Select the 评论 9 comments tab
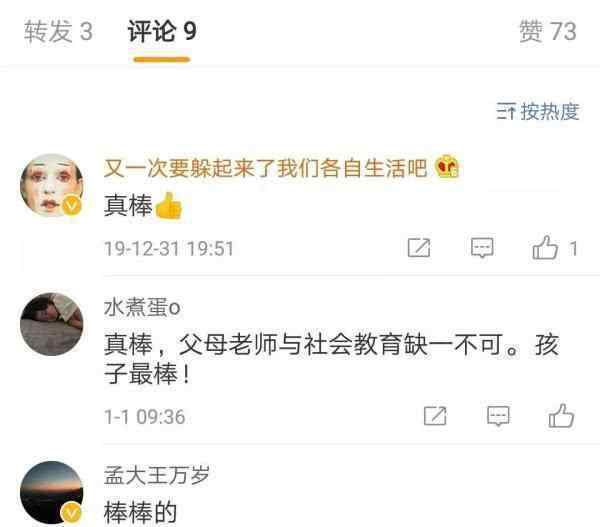Viewport: 600px width, 527px height. (x=162, y=31)
